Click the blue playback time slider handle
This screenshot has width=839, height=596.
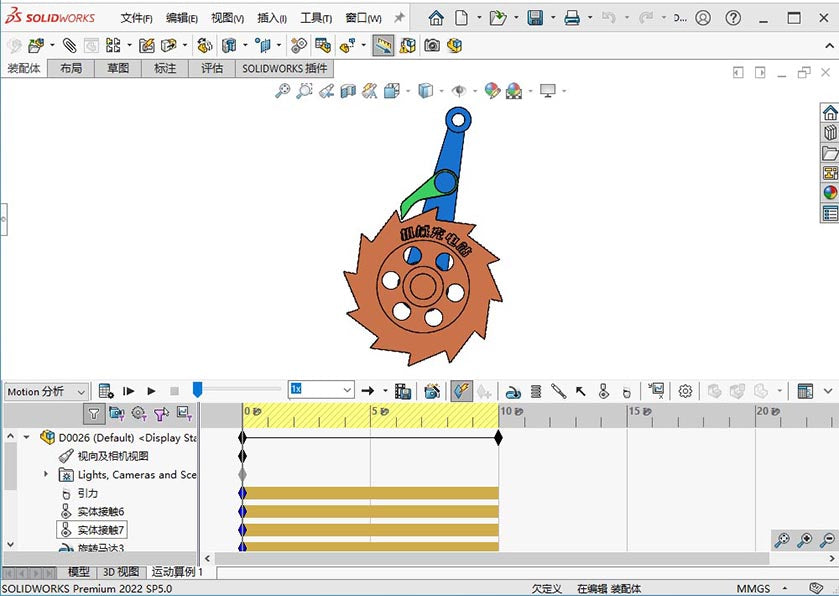(197, 389)
